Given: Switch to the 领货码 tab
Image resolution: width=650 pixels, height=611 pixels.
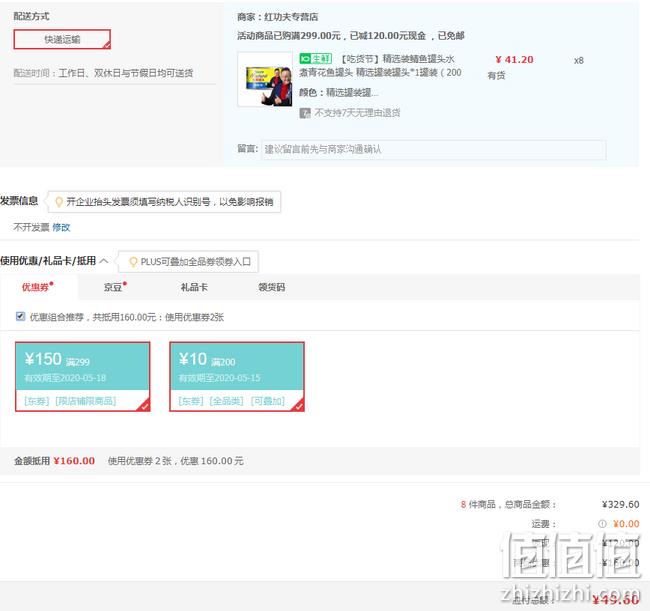Looking at the screenshot, I should coord(272,287).
